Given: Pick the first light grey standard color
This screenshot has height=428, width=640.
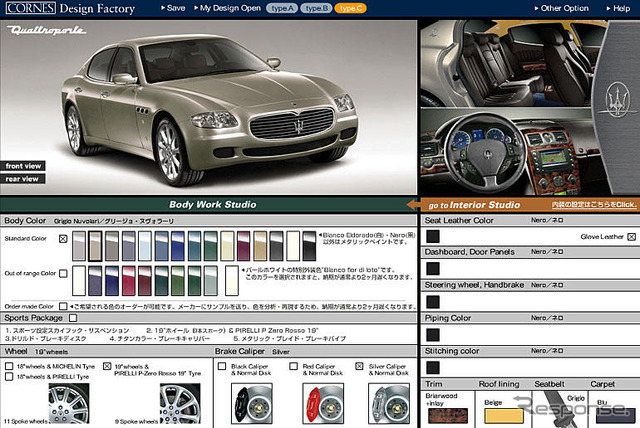Looking at the screenshot, I should point(79,246).
